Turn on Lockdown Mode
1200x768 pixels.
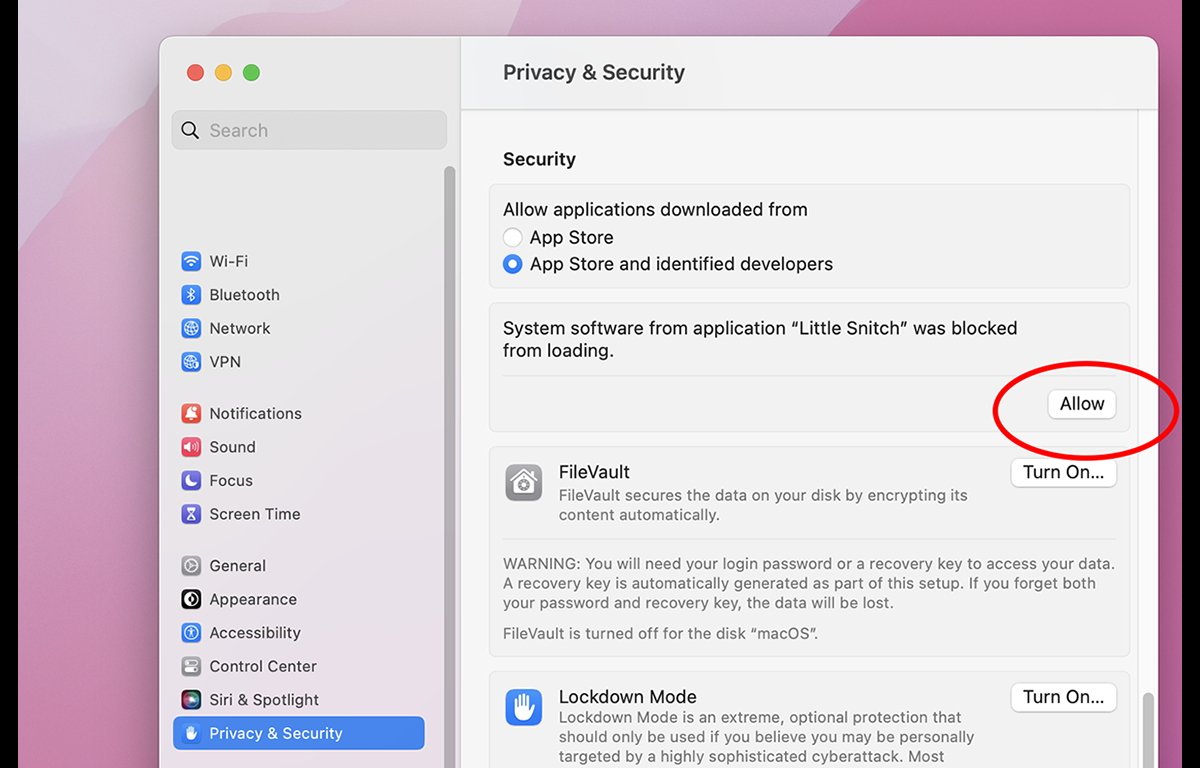tap(1063, 697)
